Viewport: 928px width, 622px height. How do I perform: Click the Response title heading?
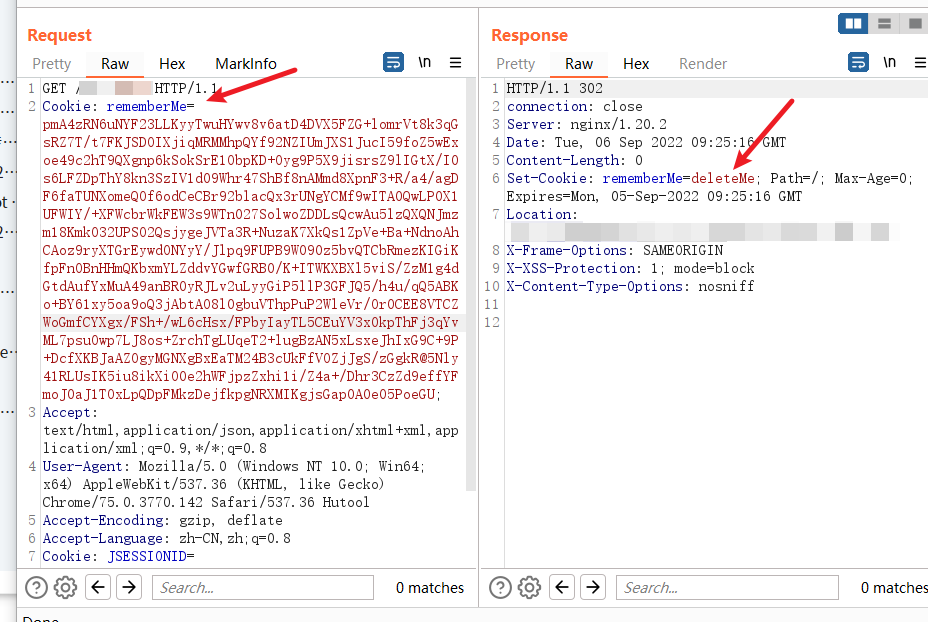(529, 36)
